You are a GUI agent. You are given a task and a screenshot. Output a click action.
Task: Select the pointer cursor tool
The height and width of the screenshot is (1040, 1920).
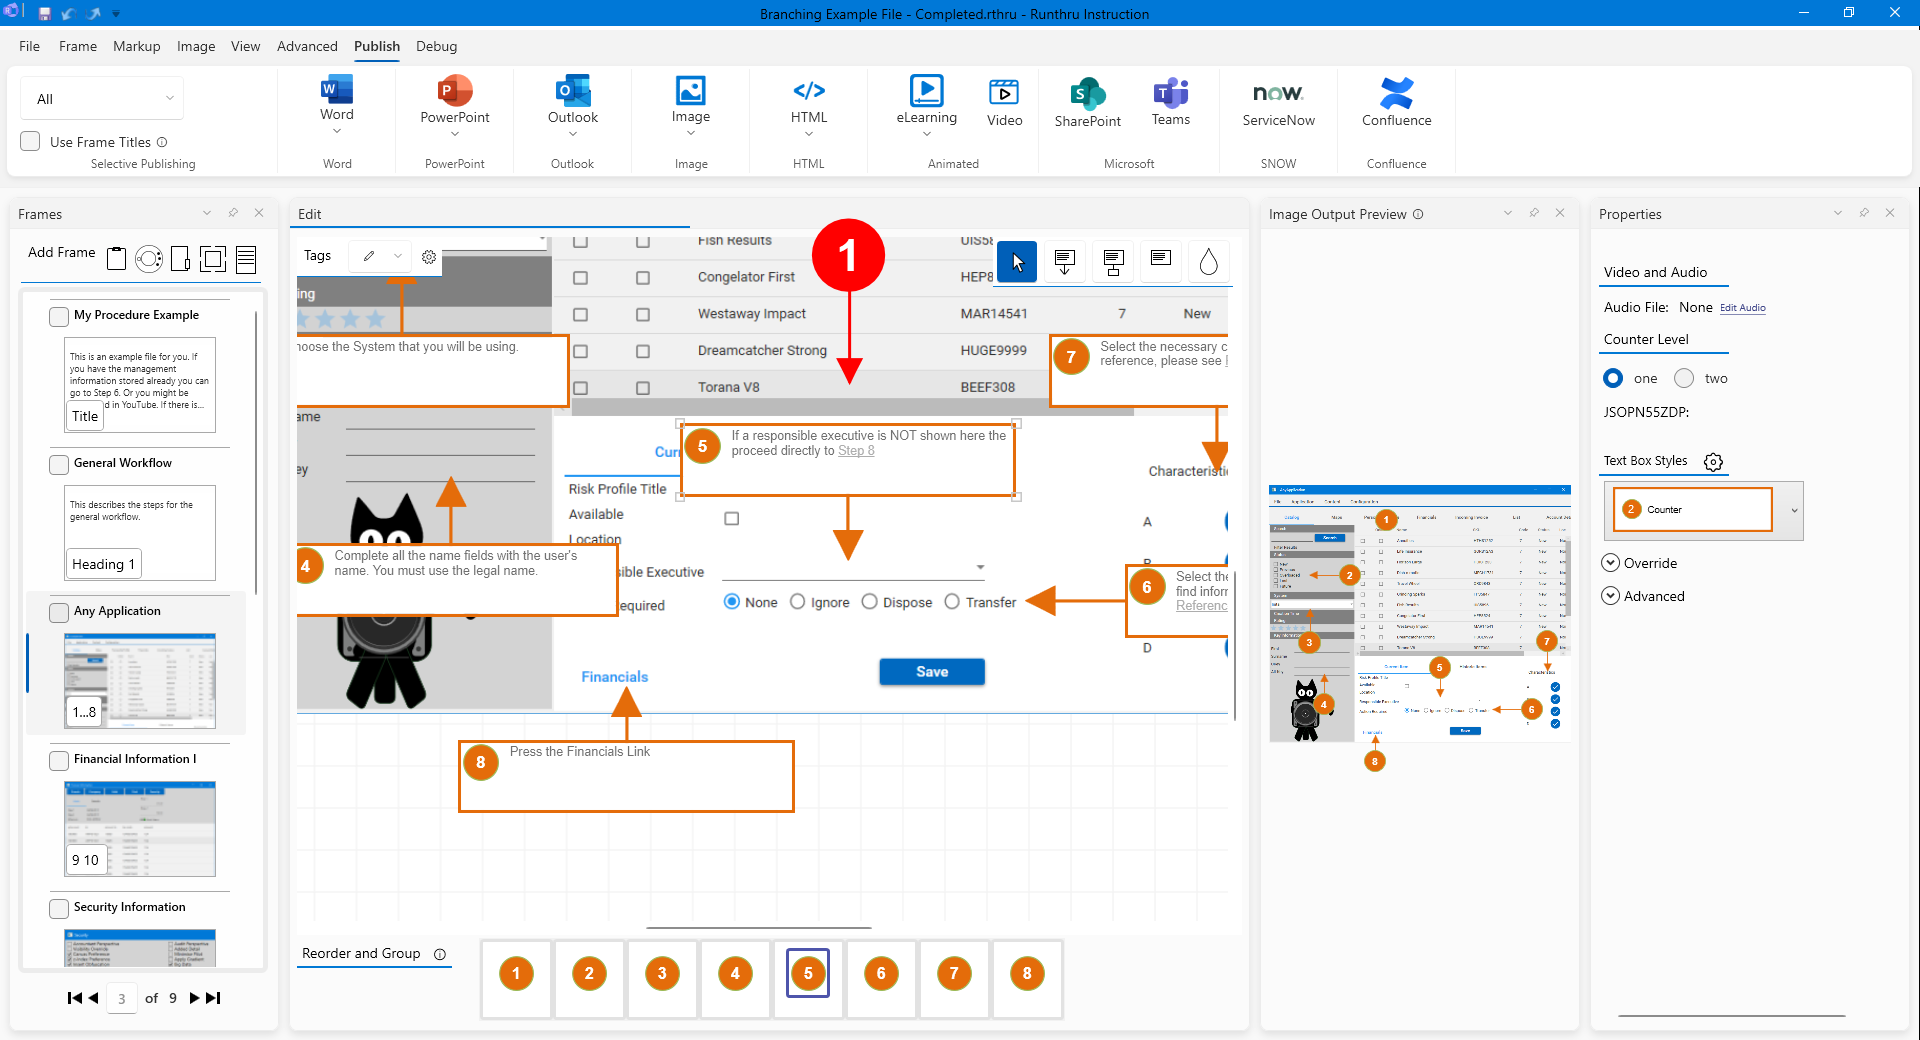tap(1017, 262)
